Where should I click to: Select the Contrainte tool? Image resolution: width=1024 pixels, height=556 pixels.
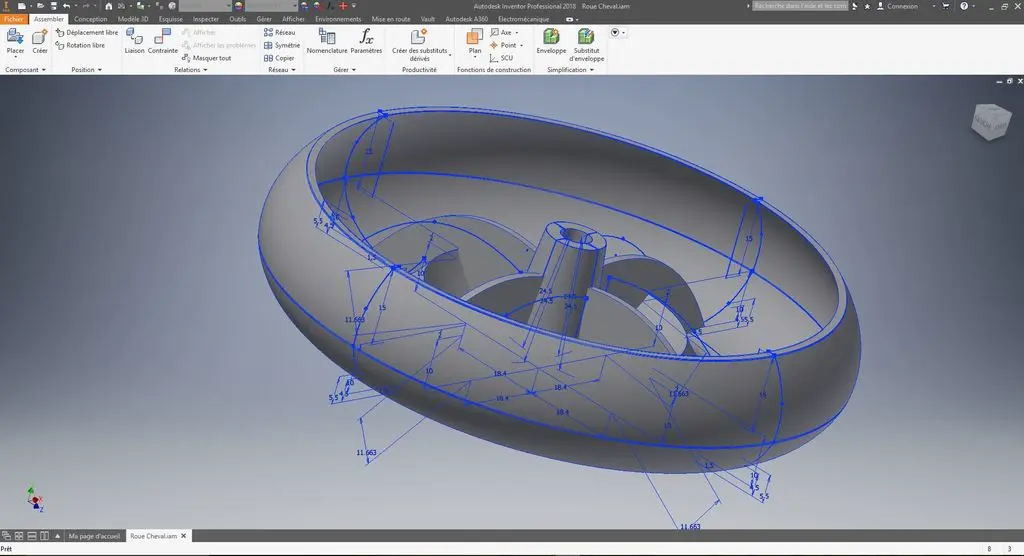pyautogui.click(x=163, y=38)
